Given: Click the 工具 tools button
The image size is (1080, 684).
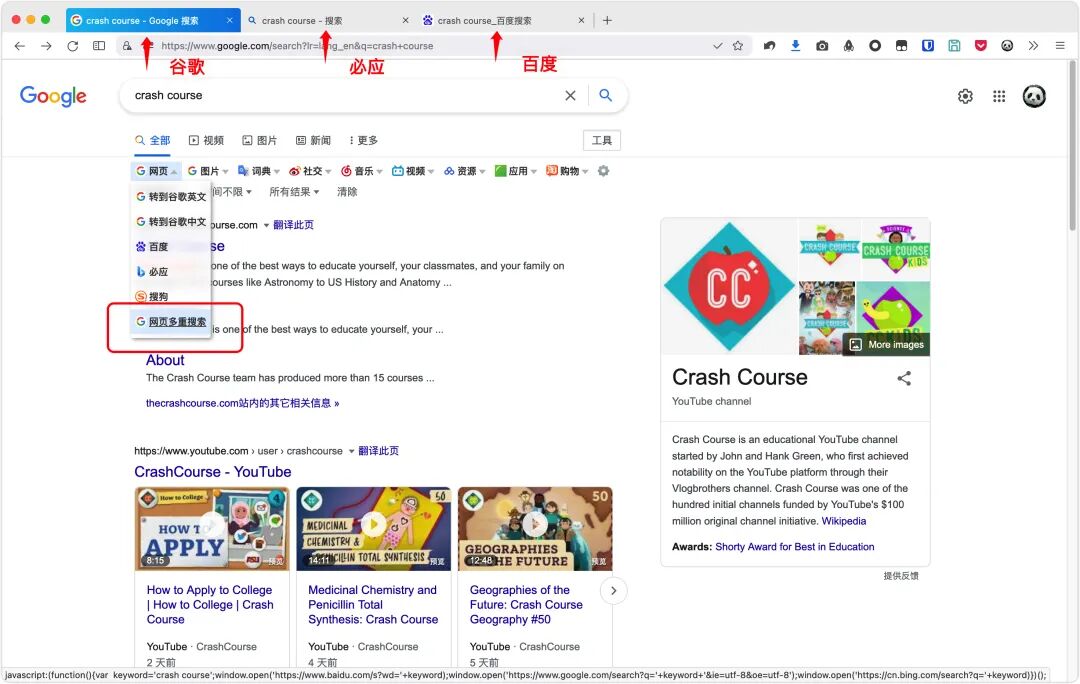Looking at the screenshot, I should point(601,141).
